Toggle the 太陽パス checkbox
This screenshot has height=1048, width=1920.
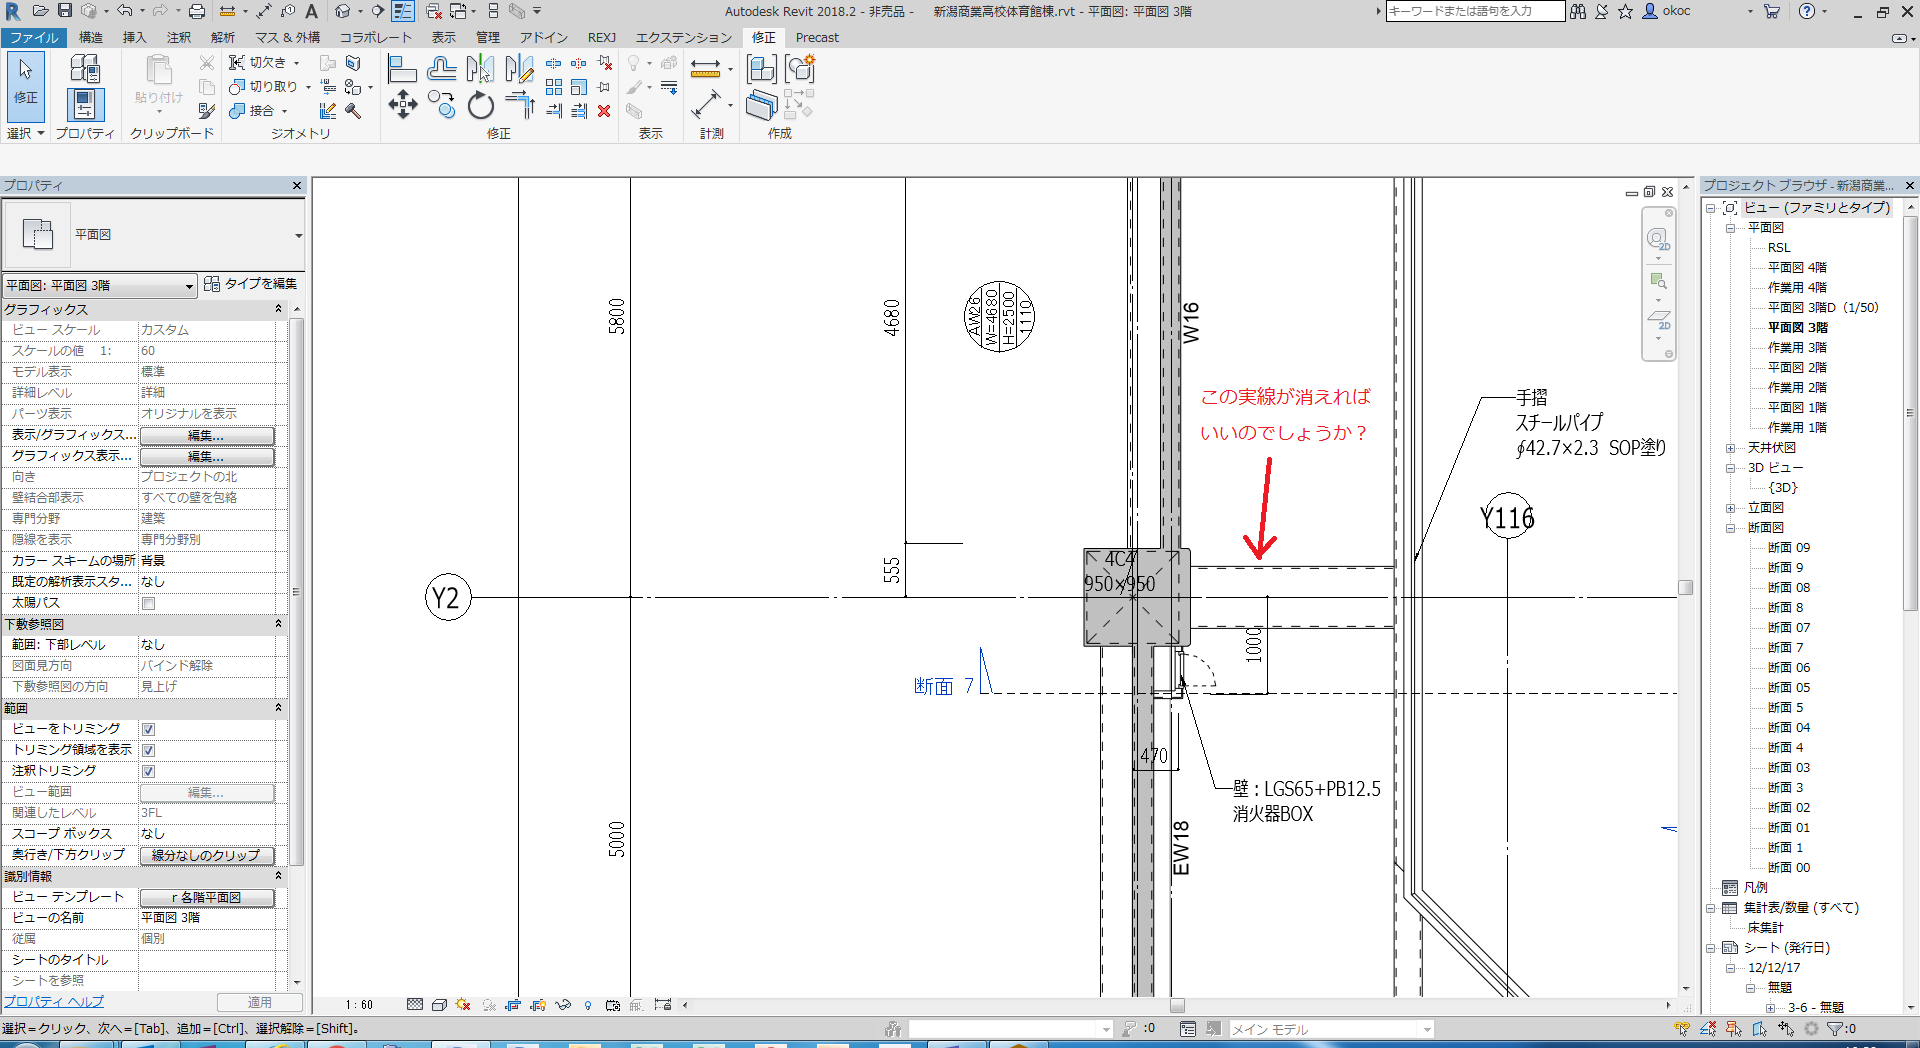[148, 603]
